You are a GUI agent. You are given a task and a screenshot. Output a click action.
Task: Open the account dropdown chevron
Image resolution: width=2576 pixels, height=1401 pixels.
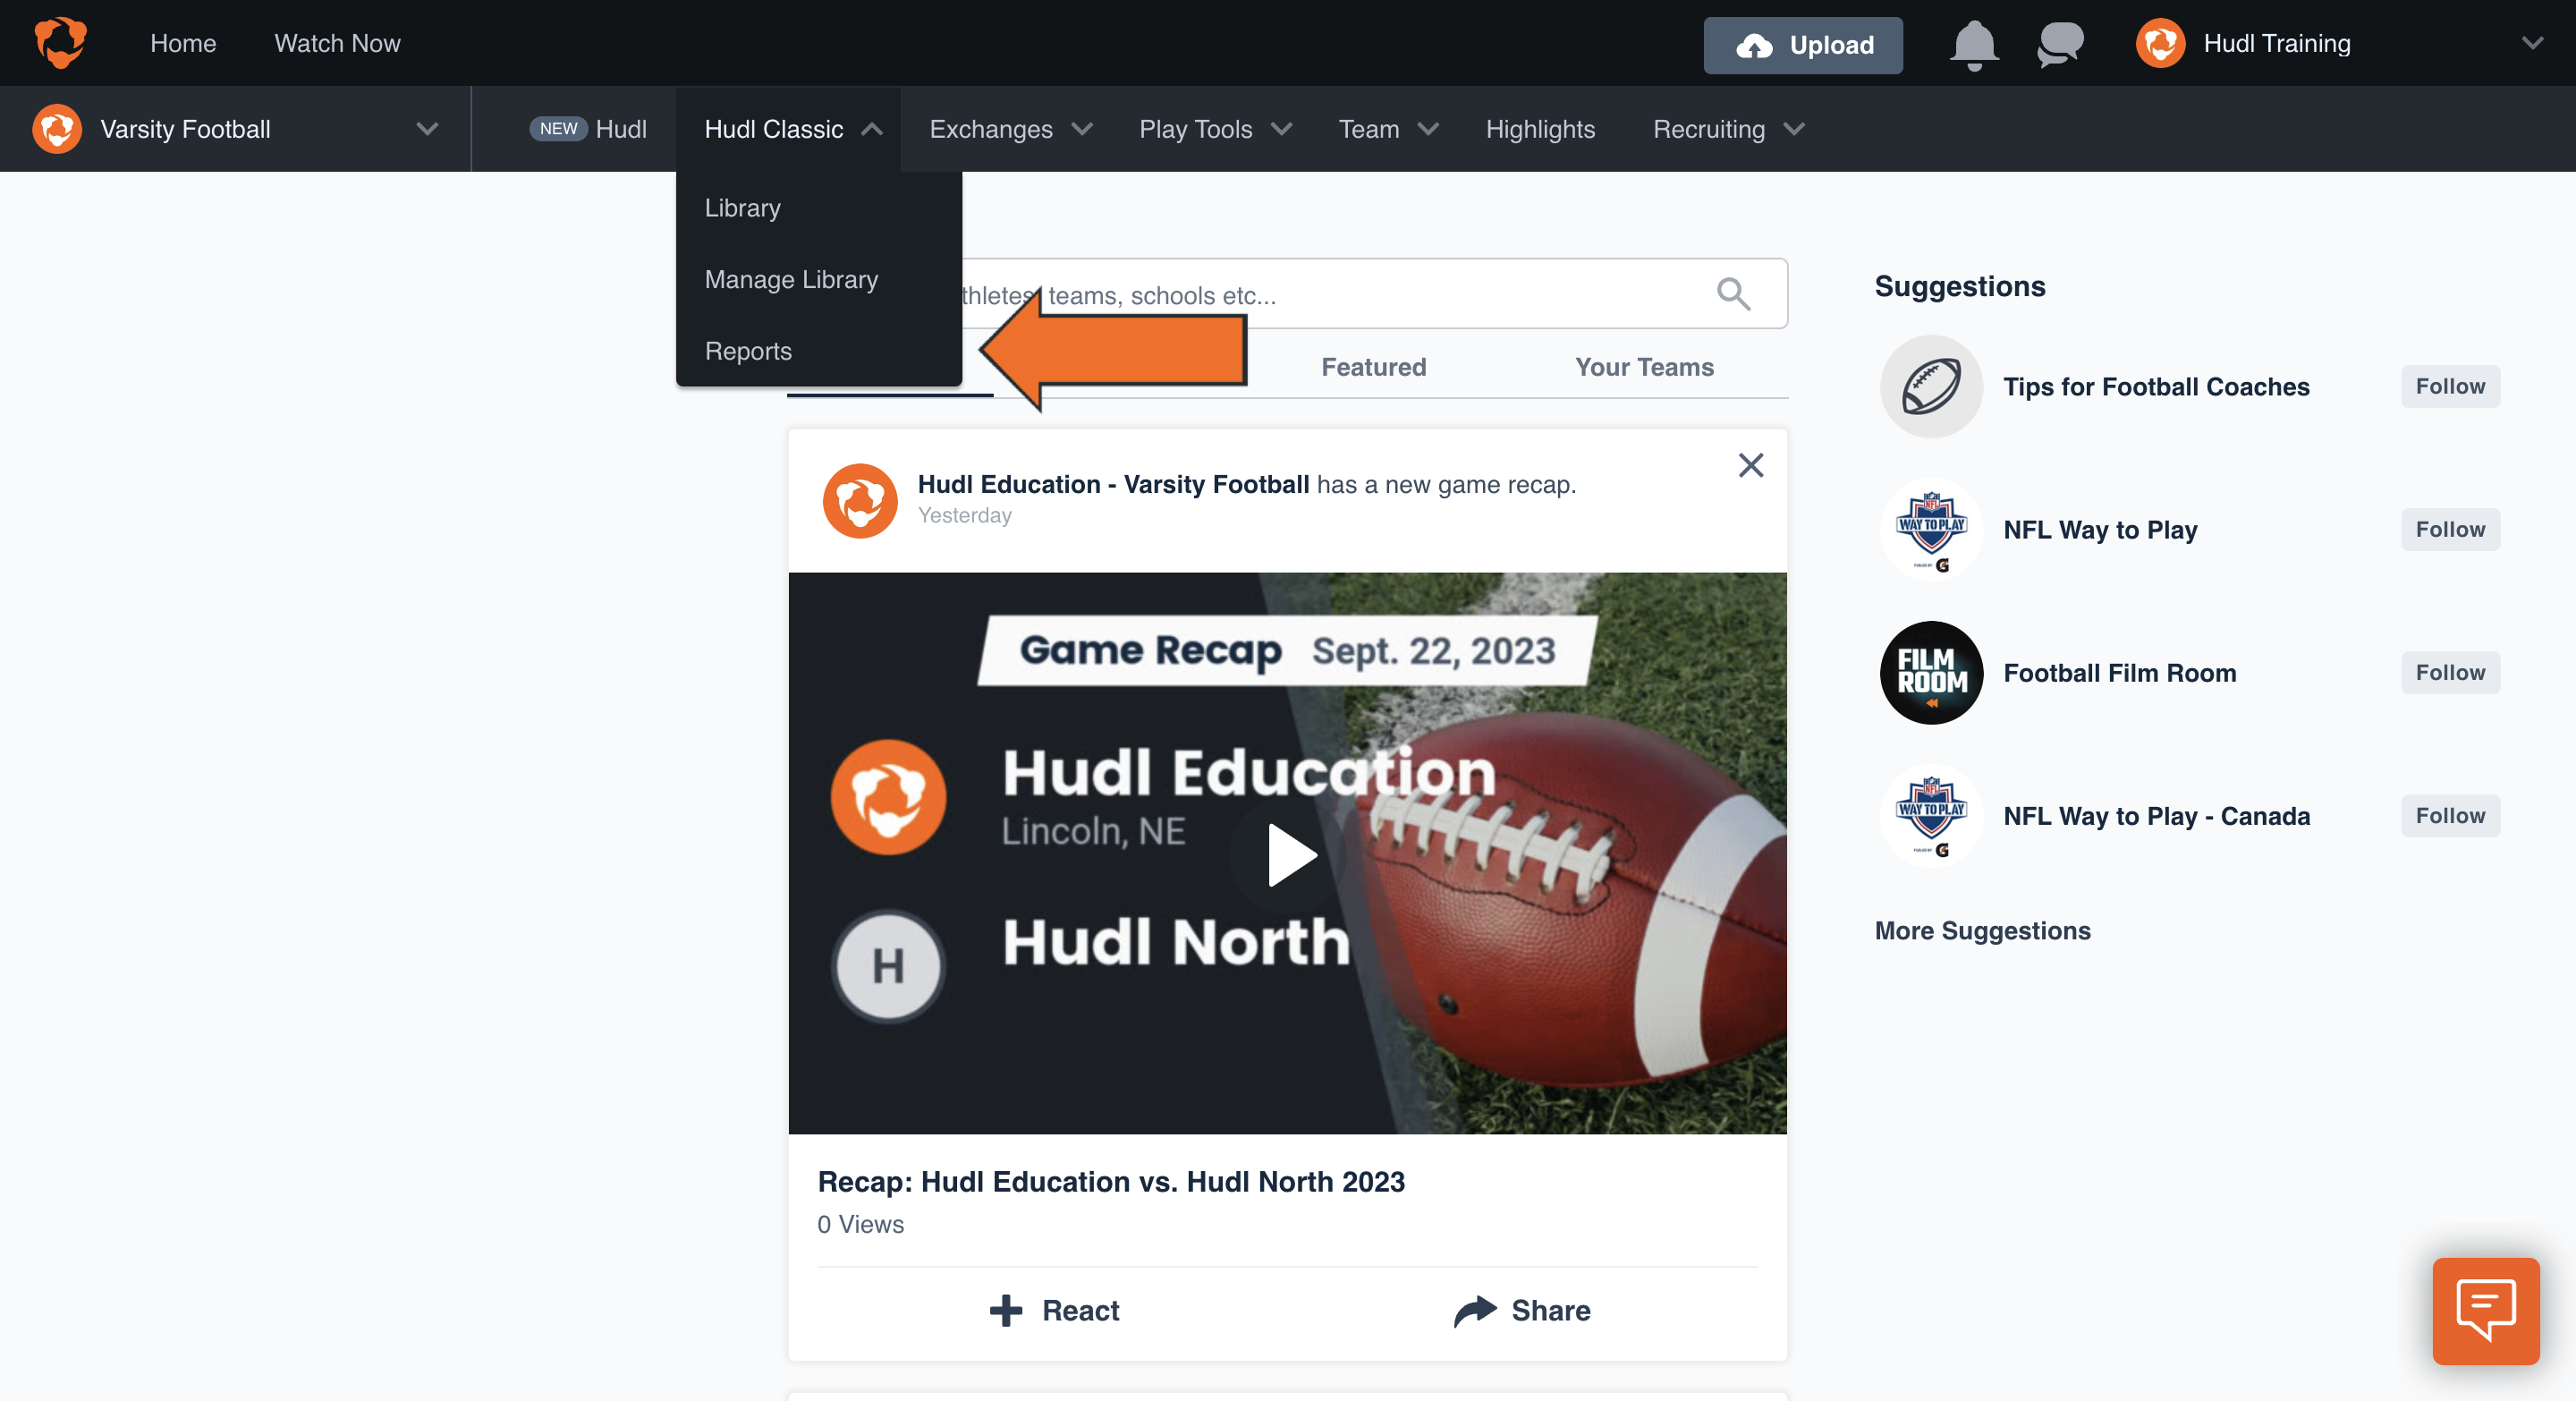[2532, 43]
